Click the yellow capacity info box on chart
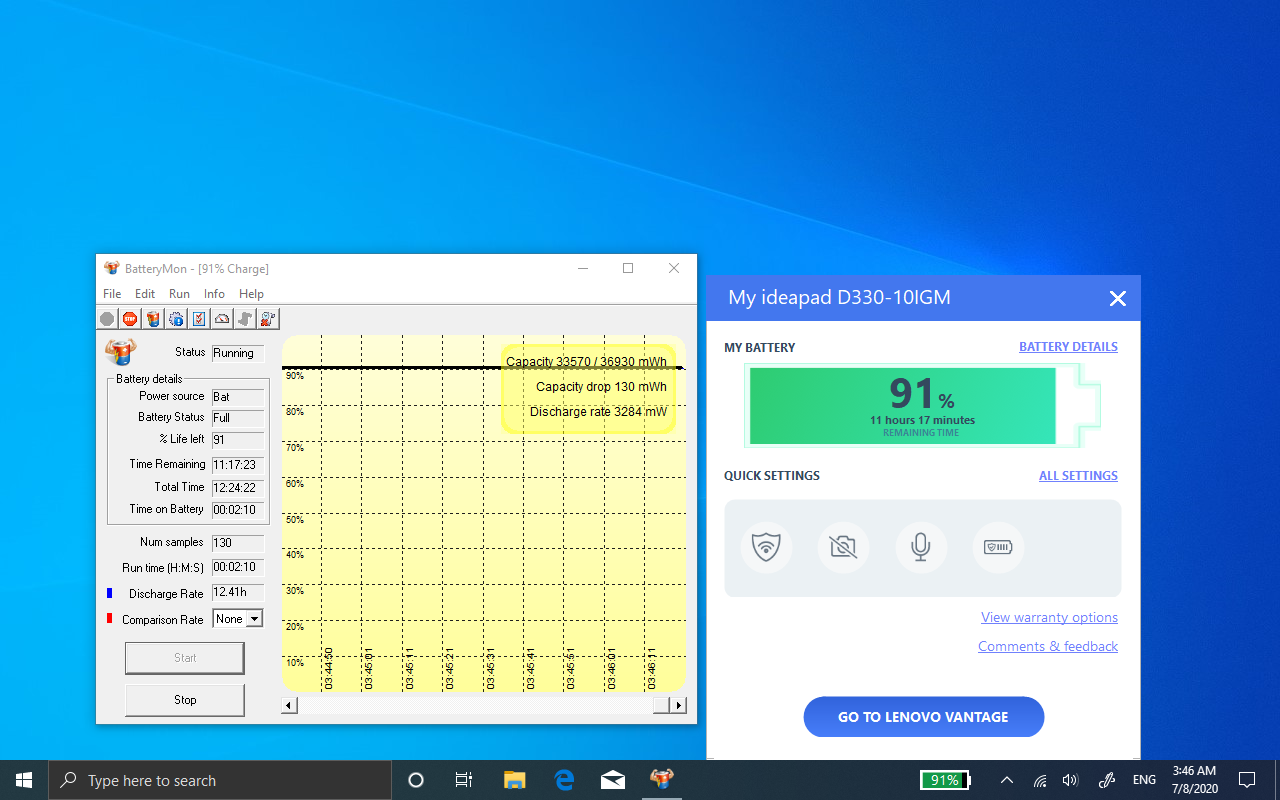This screenshot has width=1280, height=800. coord(588,389)
